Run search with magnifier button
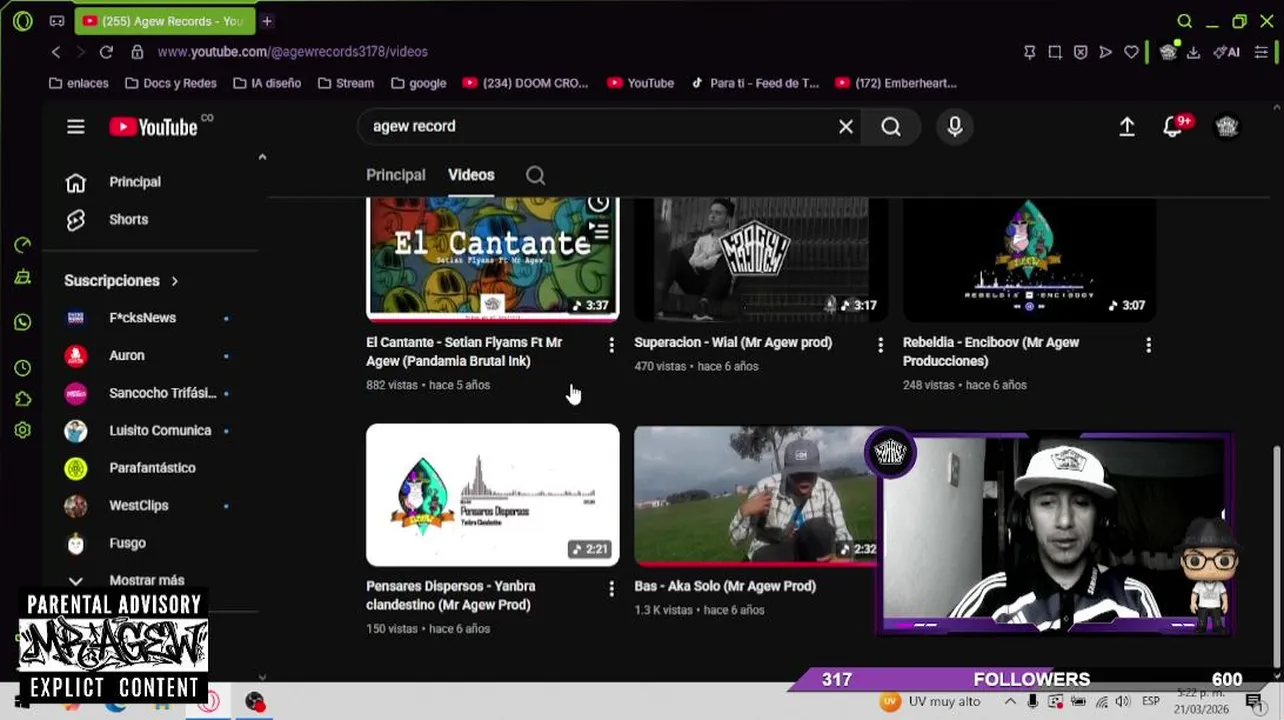This screenshot has width=1284, height=720. (891, 126)
